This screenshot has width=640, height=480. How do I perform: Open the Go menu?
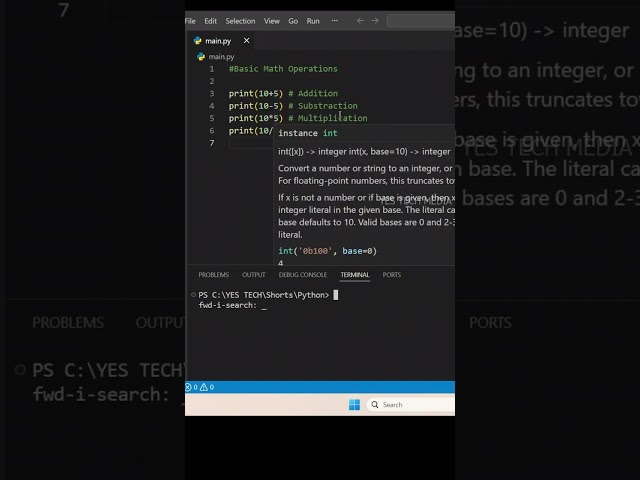(x=293, y=21)
